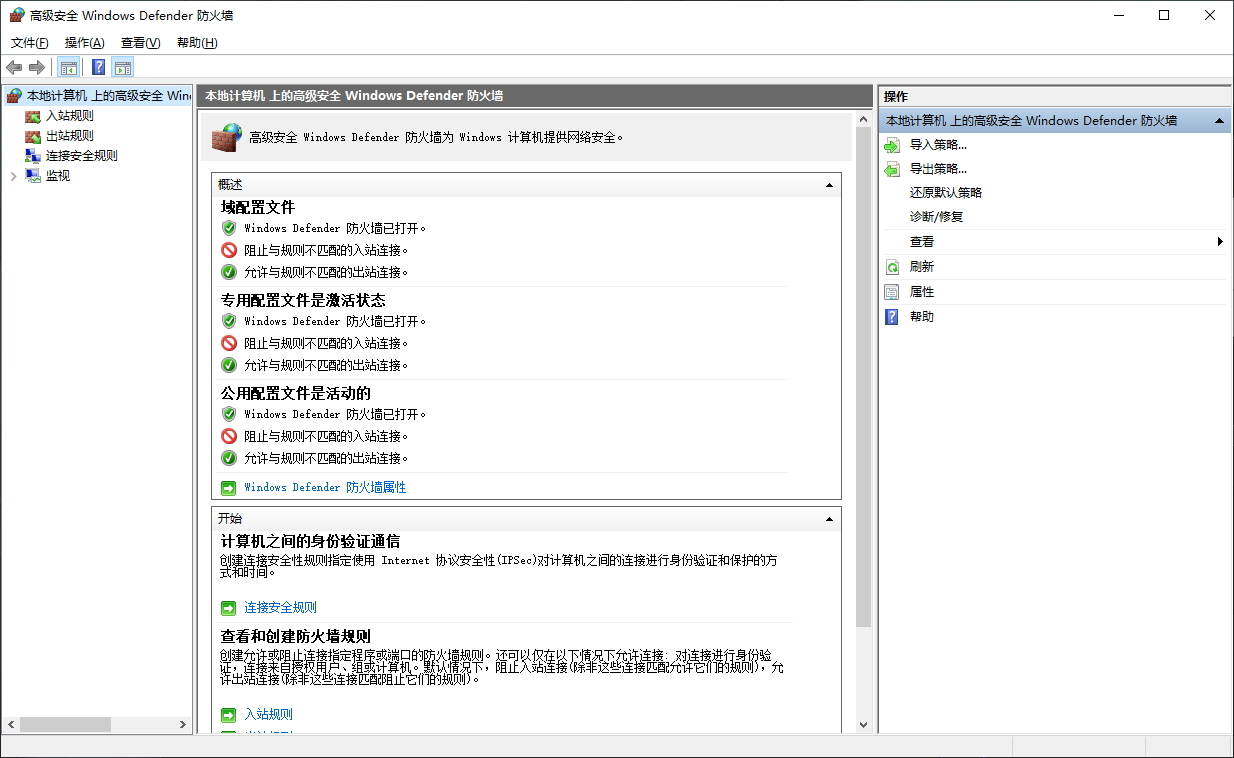1234x758 pixels.
Task: Click the Back arrow in the toolbar
Action: (x=14, y=67)
